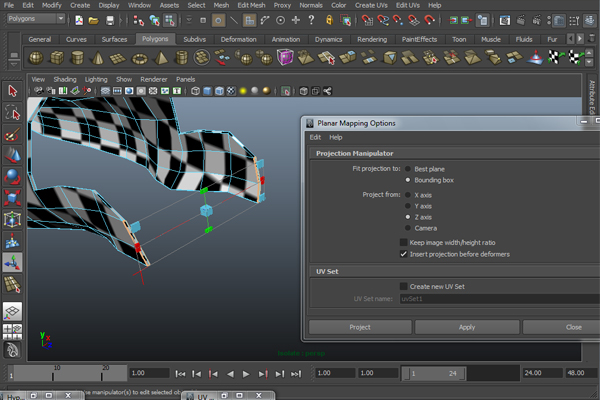Click Open Scene folder icon
600x400 pixels.
coord(94,20)
